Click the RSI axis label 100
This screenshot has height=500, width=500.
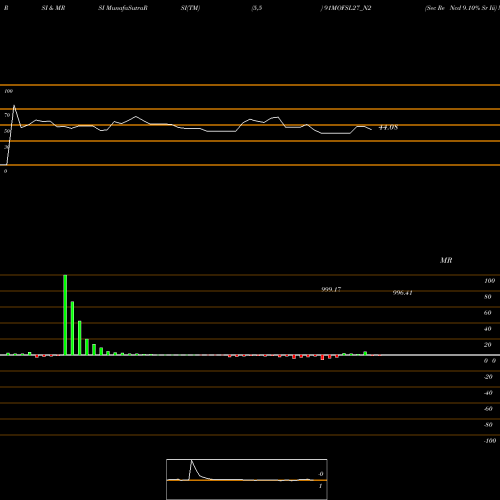(x=9, y=91)
